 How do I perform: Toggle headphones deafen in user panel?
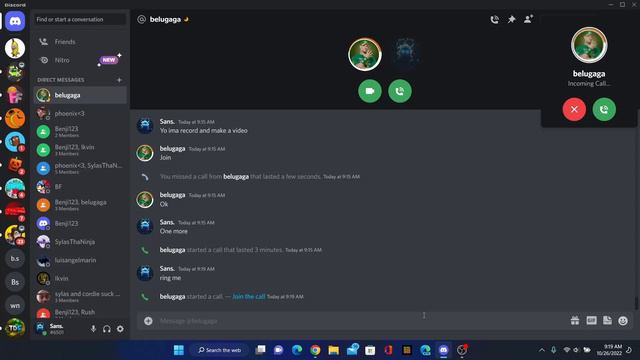tap(107, 329)
